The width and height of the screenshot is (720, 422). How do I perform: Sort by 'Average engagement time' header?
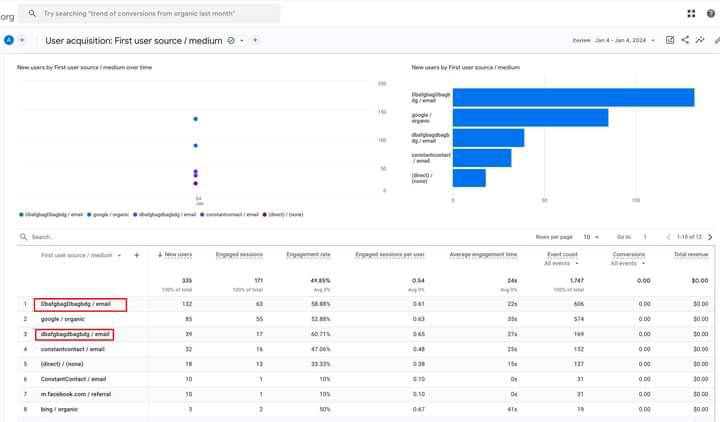click(x=483, y=254)
